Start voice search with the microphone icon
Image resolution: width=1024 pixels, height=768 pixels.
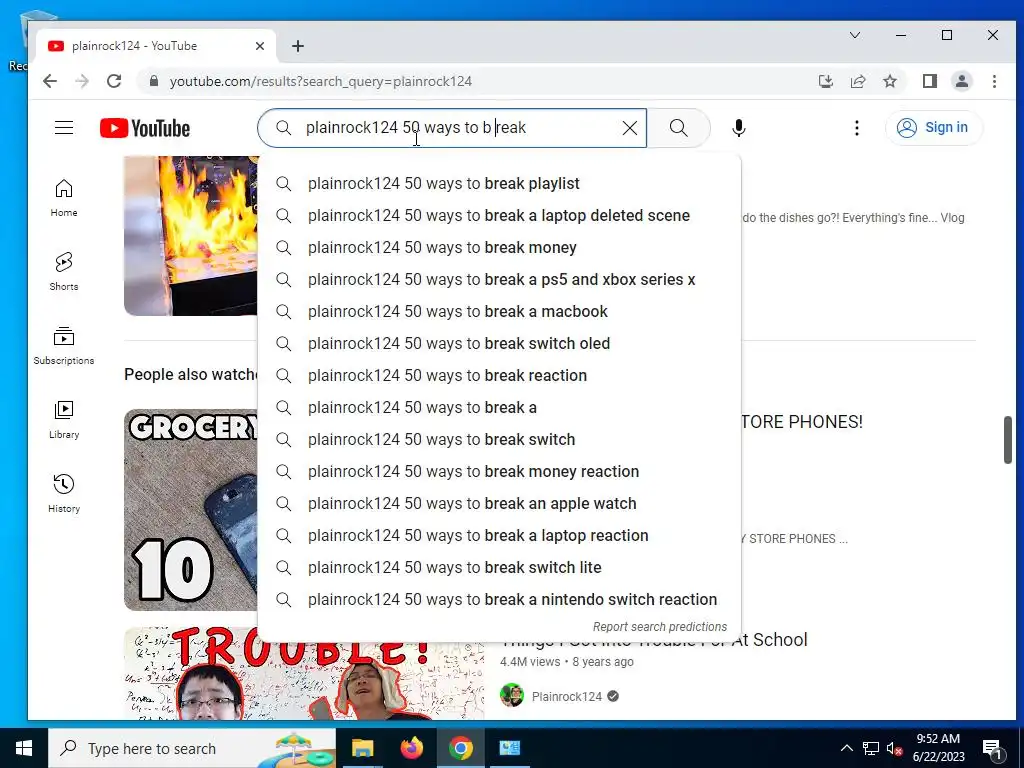pos(739,128)
